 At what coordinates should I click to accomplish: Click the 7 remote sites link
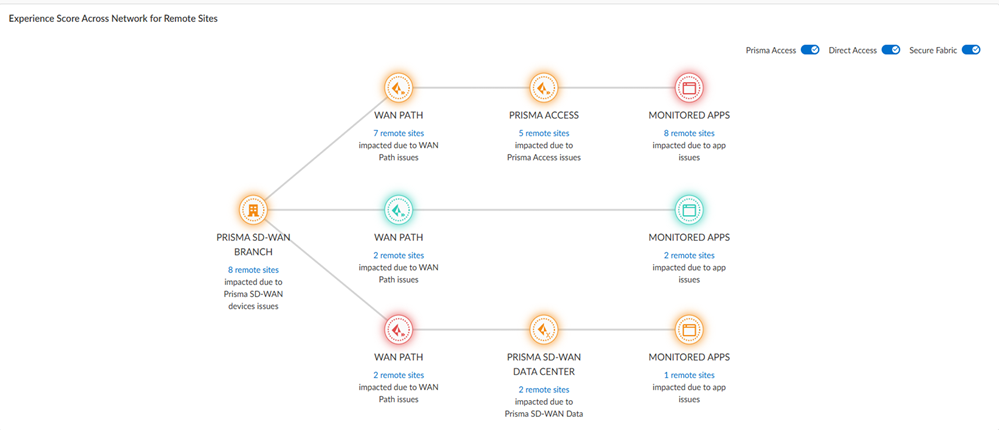click(x=399, y=133)
